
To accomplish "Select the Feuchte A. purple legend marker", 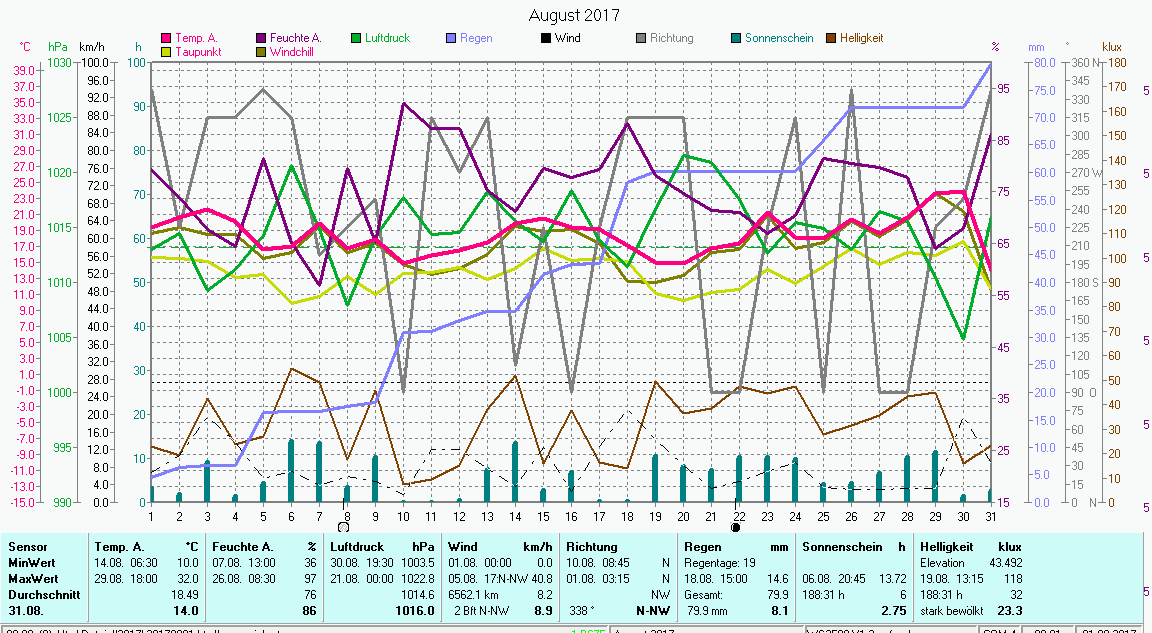I will tap(262, 39).
